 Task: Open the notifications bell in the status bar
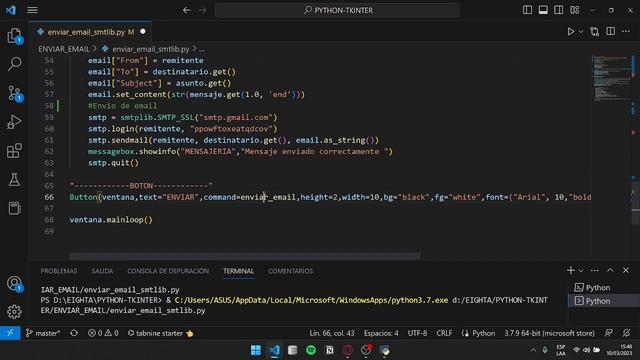(627, 333)
